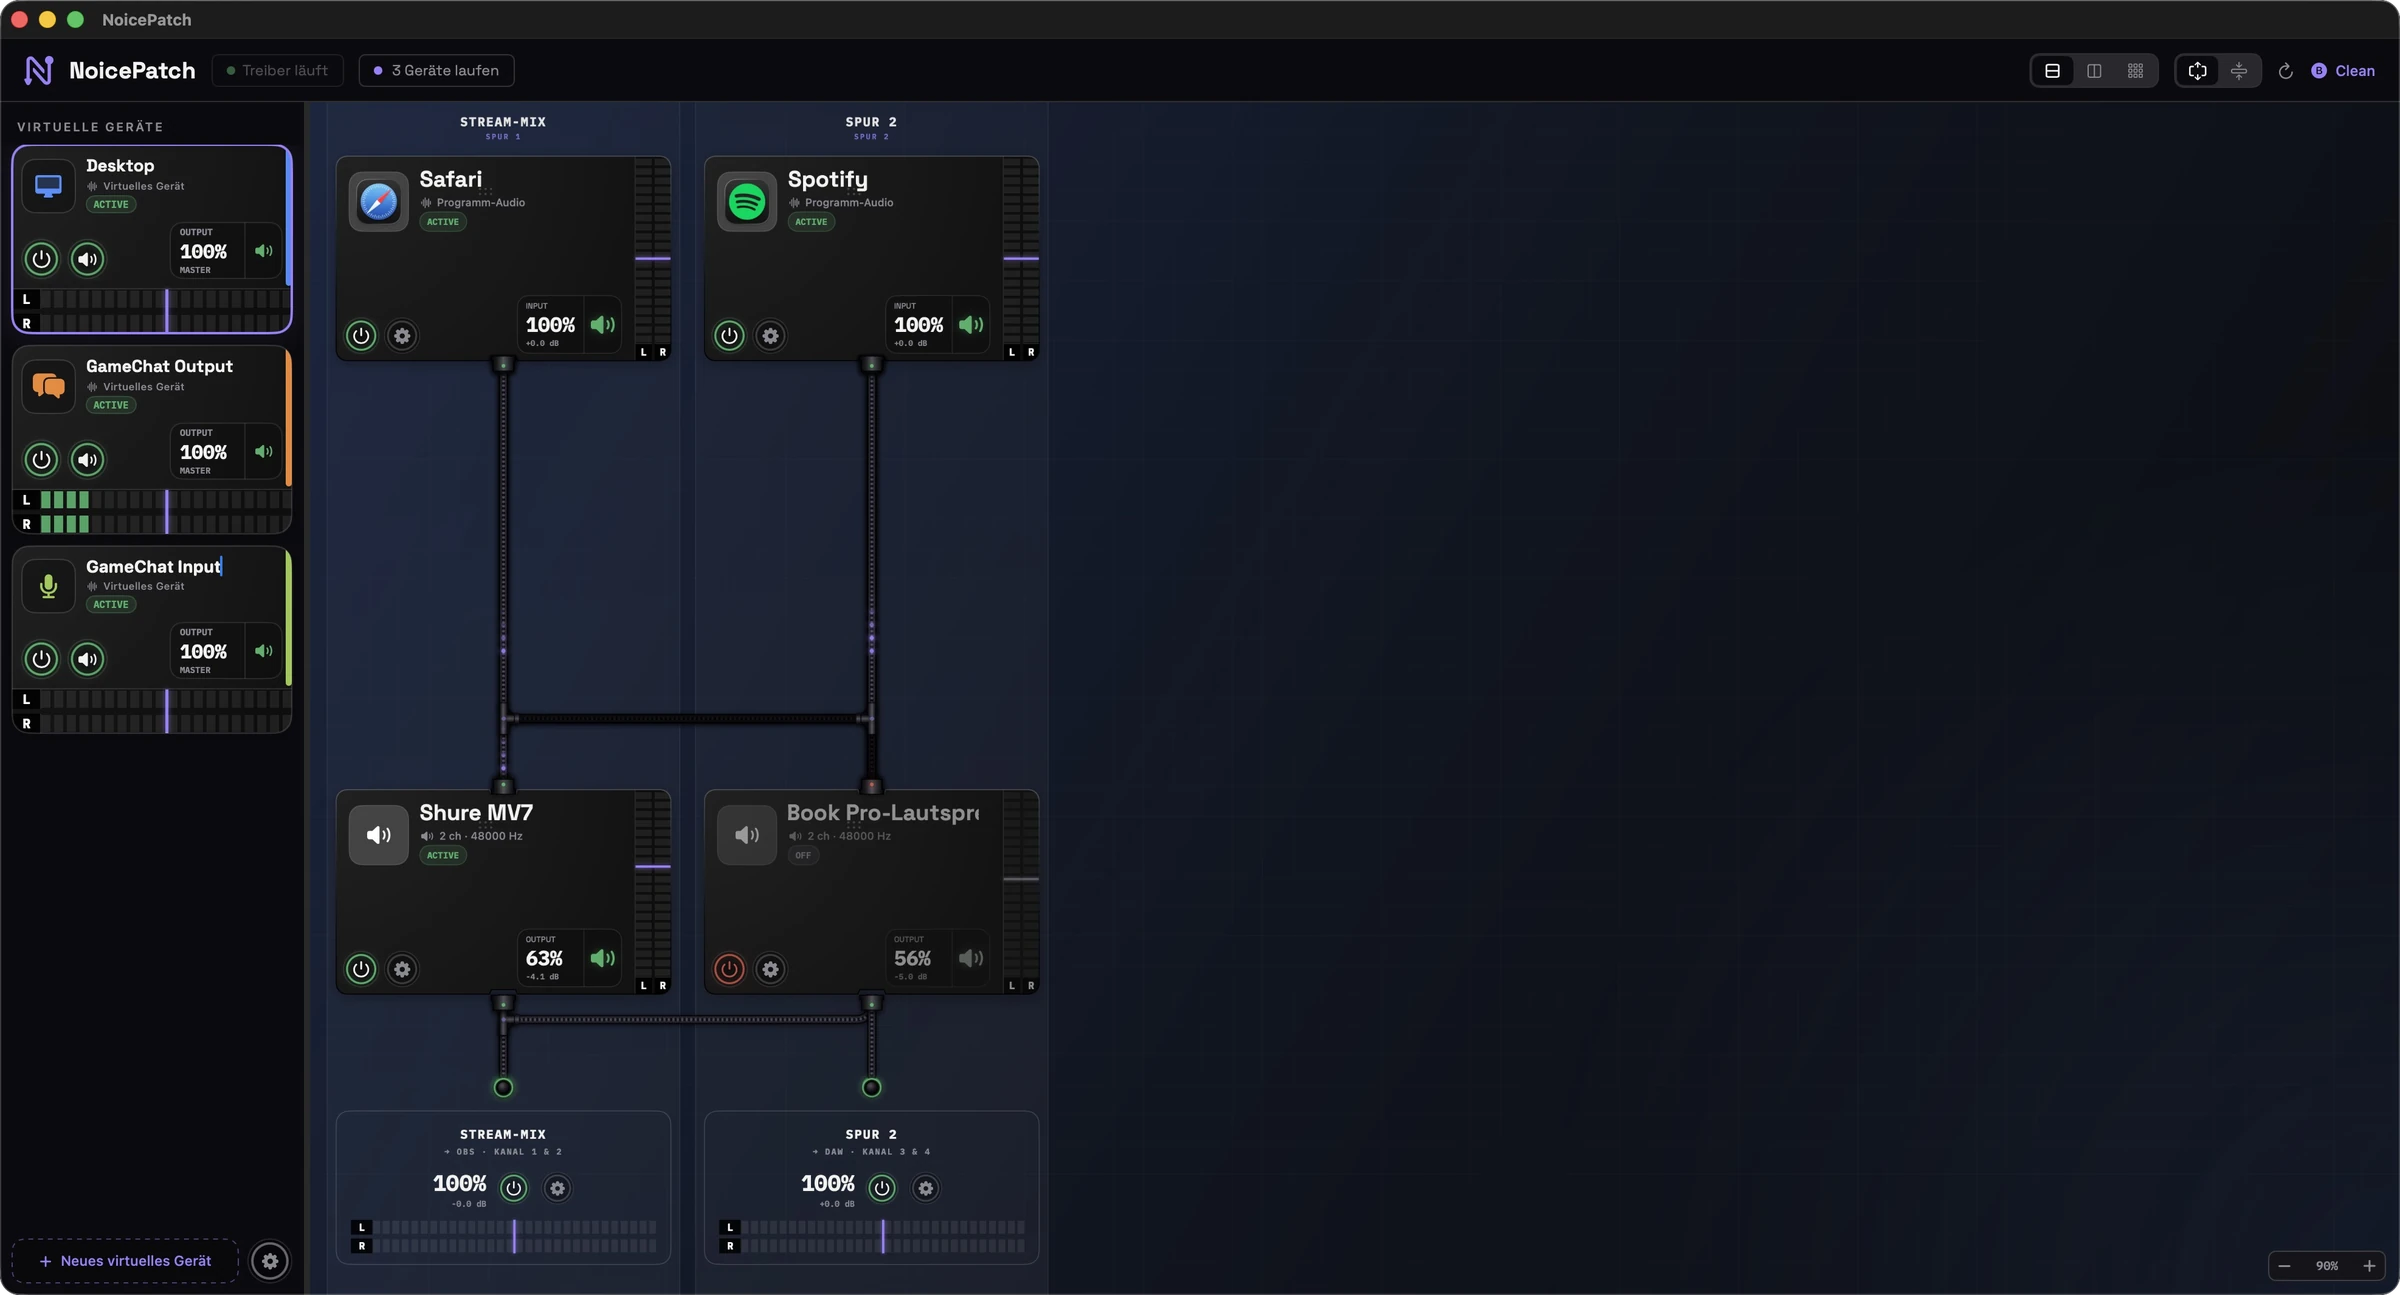Viewport: 2400px width, 1295px height.
Task: Adjust Safari vertical level fader
Action: point(653,258)
